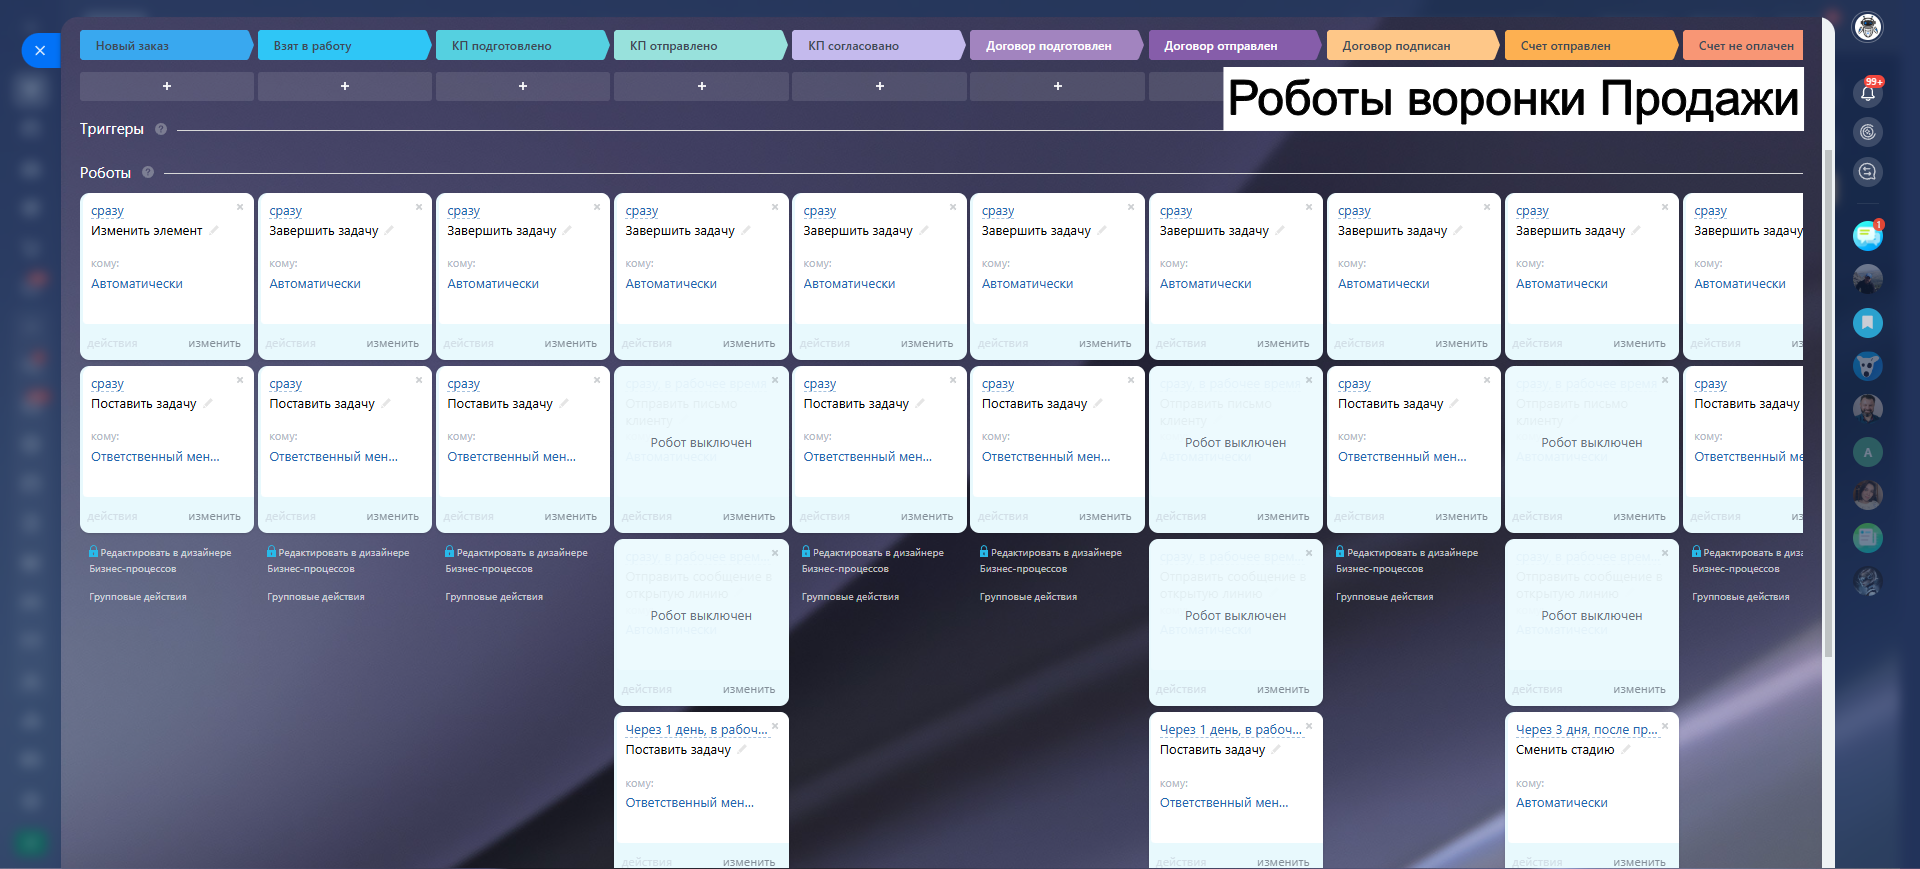Click 'изменить' on Завершить задачу in Счет отправлен column
This screenshot has height=869, width=1920.
(1639, 343)
